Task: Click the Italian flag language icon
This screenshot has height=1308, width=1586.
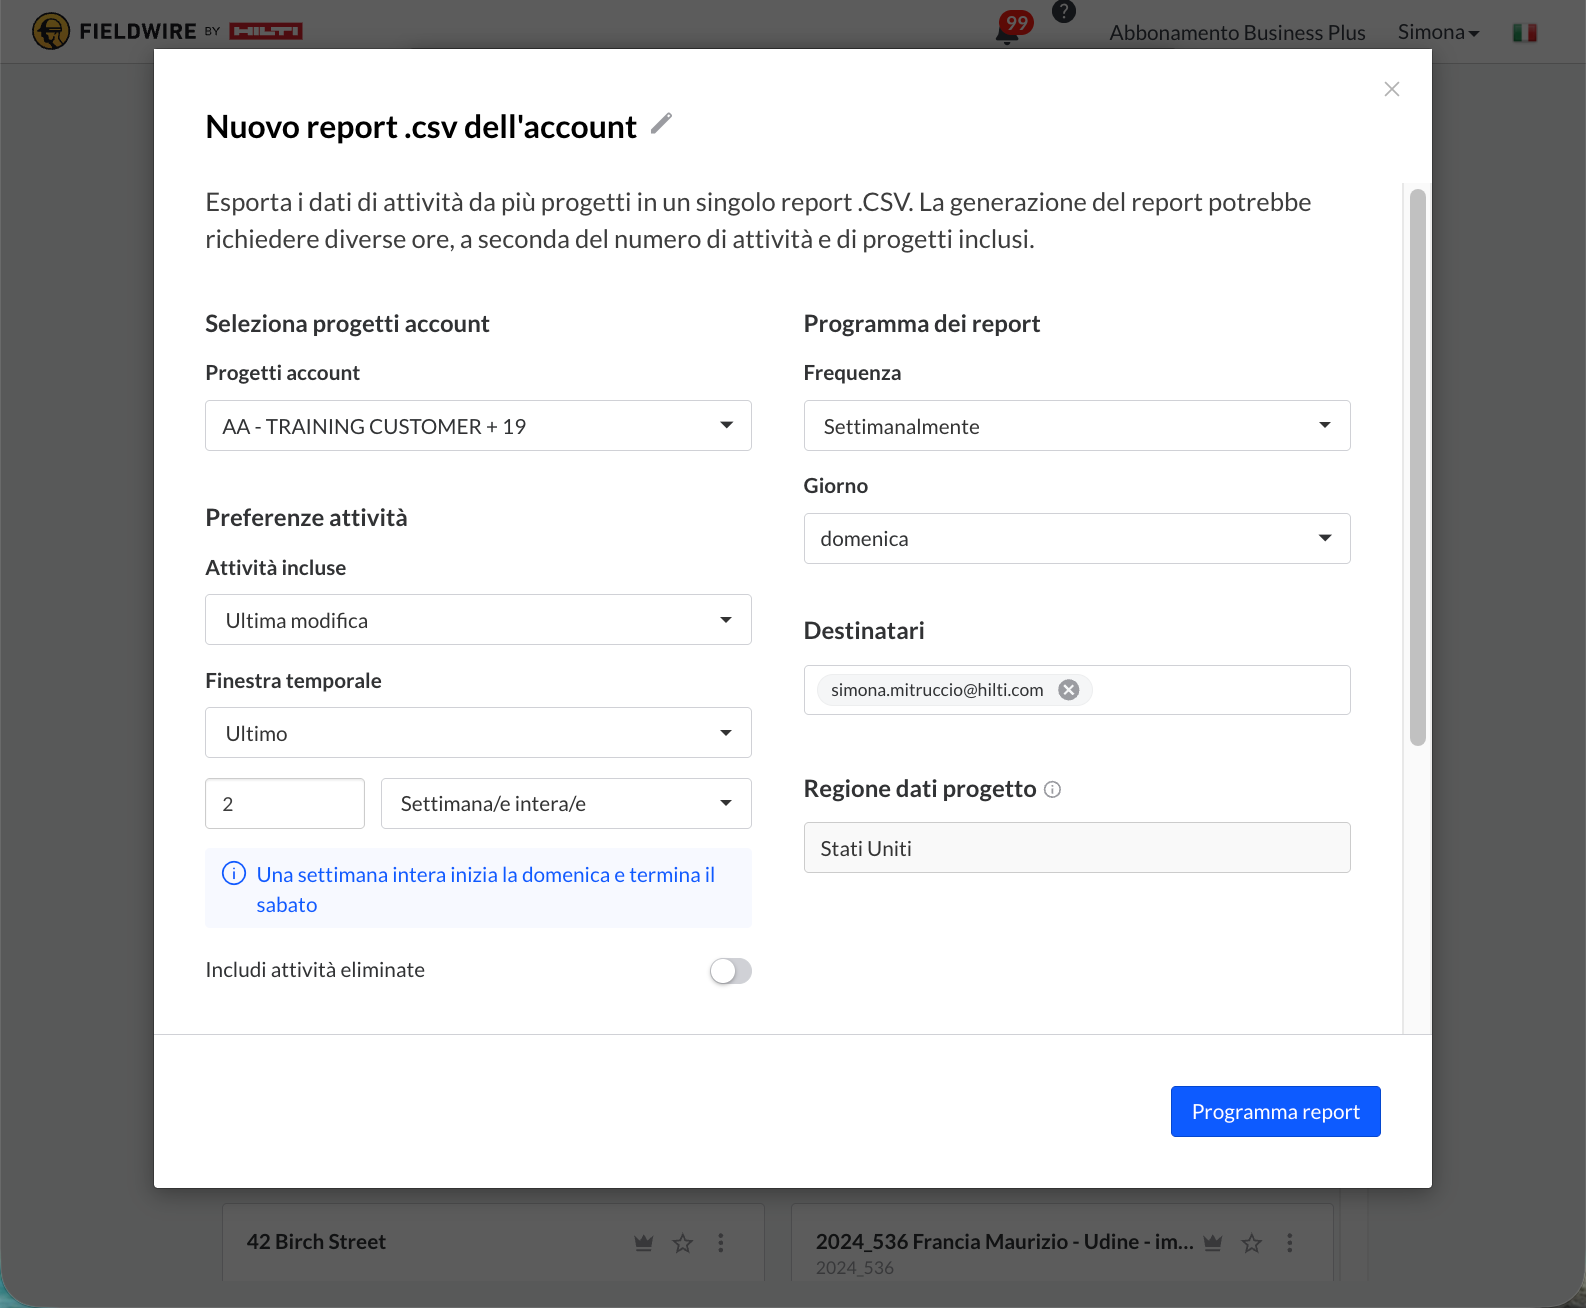Action: (1524, 33)
